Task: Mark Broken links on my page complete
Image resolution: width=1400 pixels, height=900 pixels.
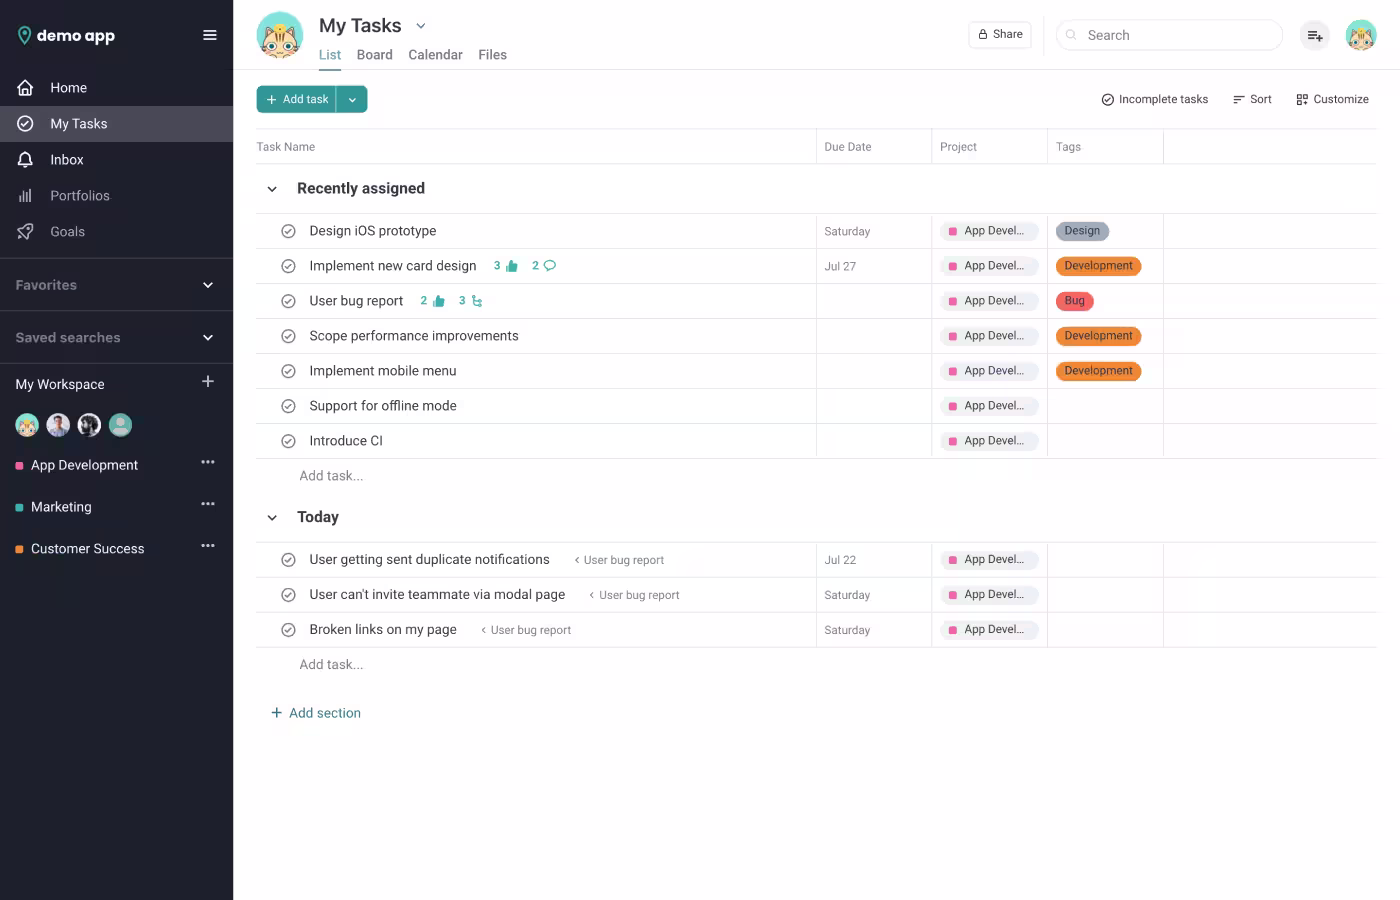Action: tap(288, 630)
